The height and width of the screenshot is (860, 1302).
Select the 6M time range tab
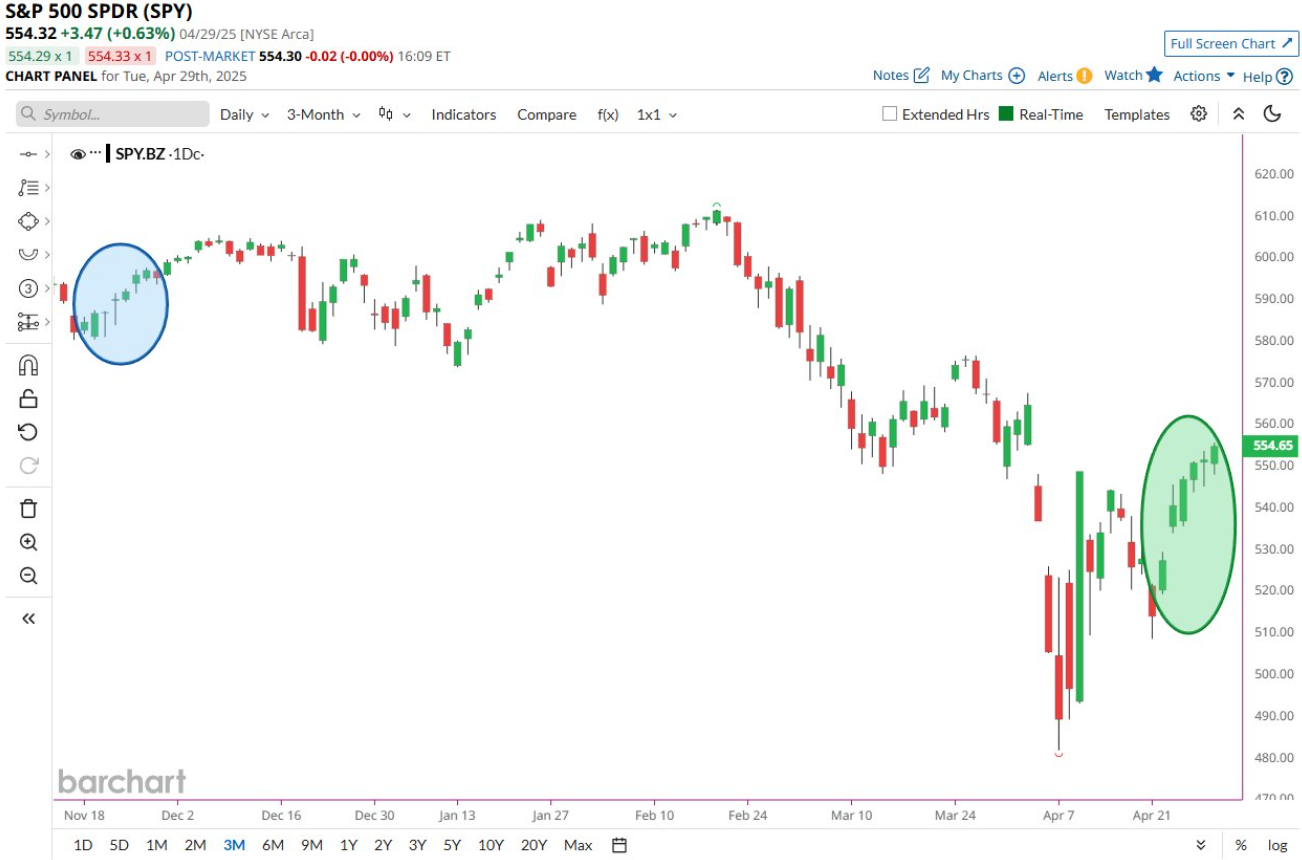[x=273, y=845]
